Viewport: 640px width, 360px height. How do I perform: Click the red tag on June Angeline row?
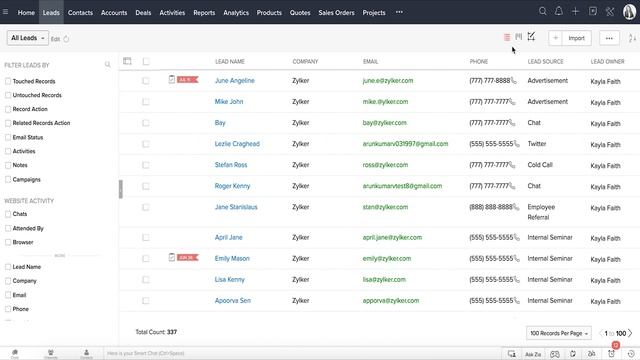pos(188,80)
